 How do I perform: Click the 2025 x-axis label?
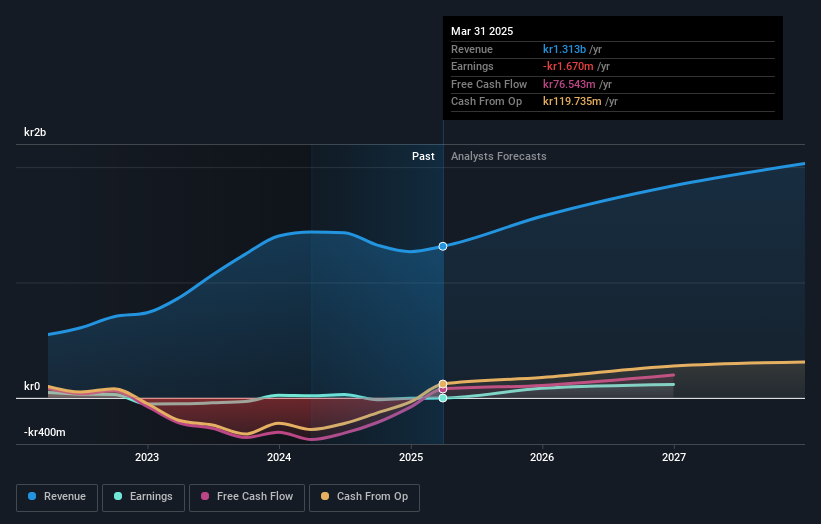(x=411, y=457)
